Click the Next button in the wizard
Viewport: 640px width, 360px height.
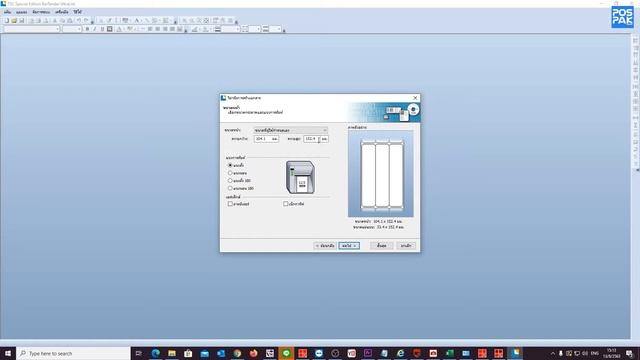click(x=349, y=246)
